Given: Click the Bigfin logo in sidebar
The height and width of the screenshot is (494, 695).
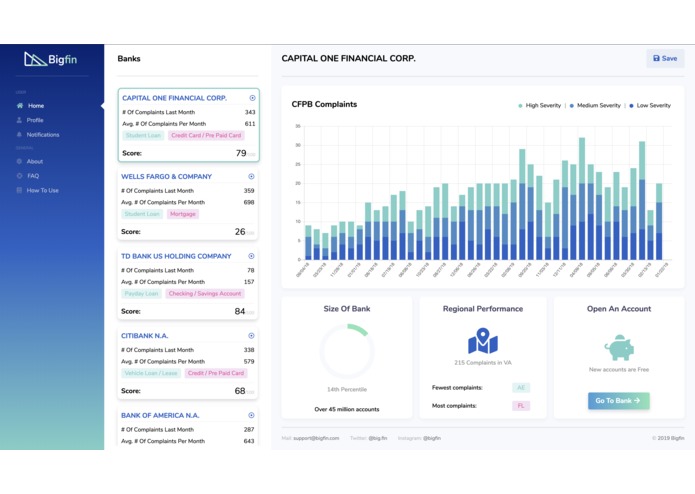Looking at the screenshot, I should click(x=51, y=59).
